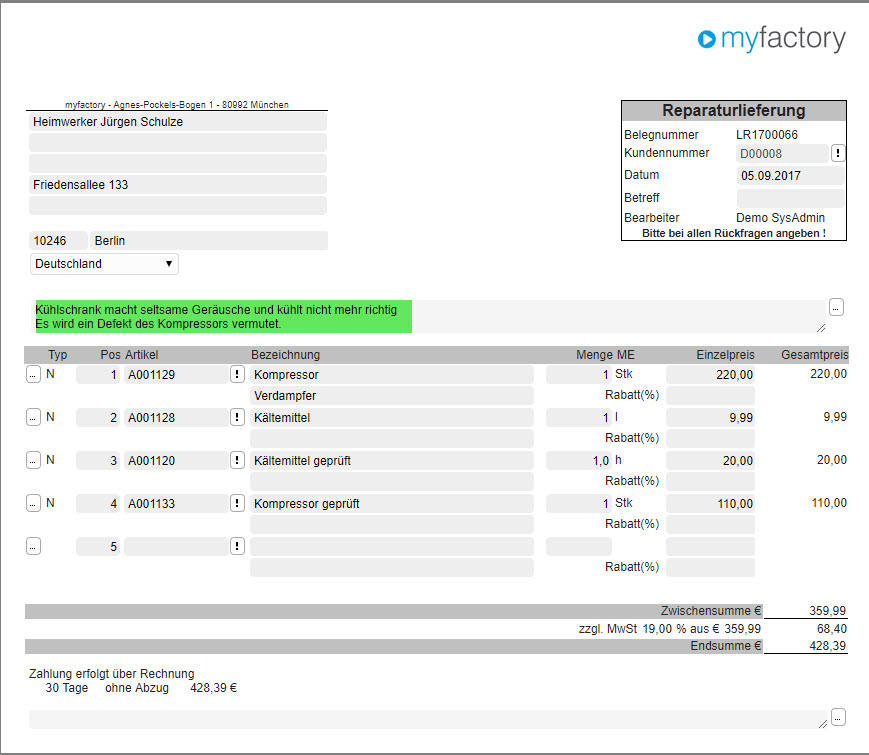This screenshot has width=869, height=755.
Task: Click the MwSt amount 68,40
Action: (832, 629)
